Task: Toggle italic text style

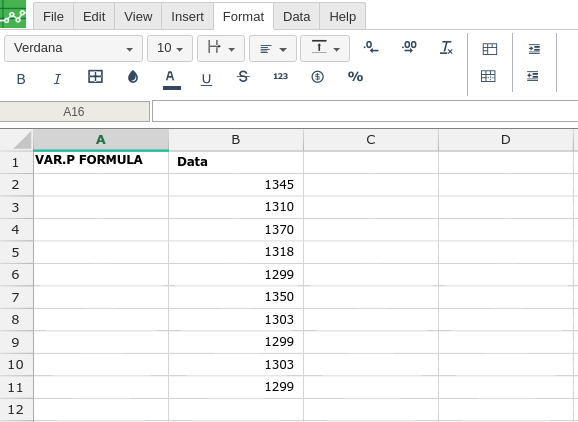Action: pyautogui.click(x=57, y=79)
